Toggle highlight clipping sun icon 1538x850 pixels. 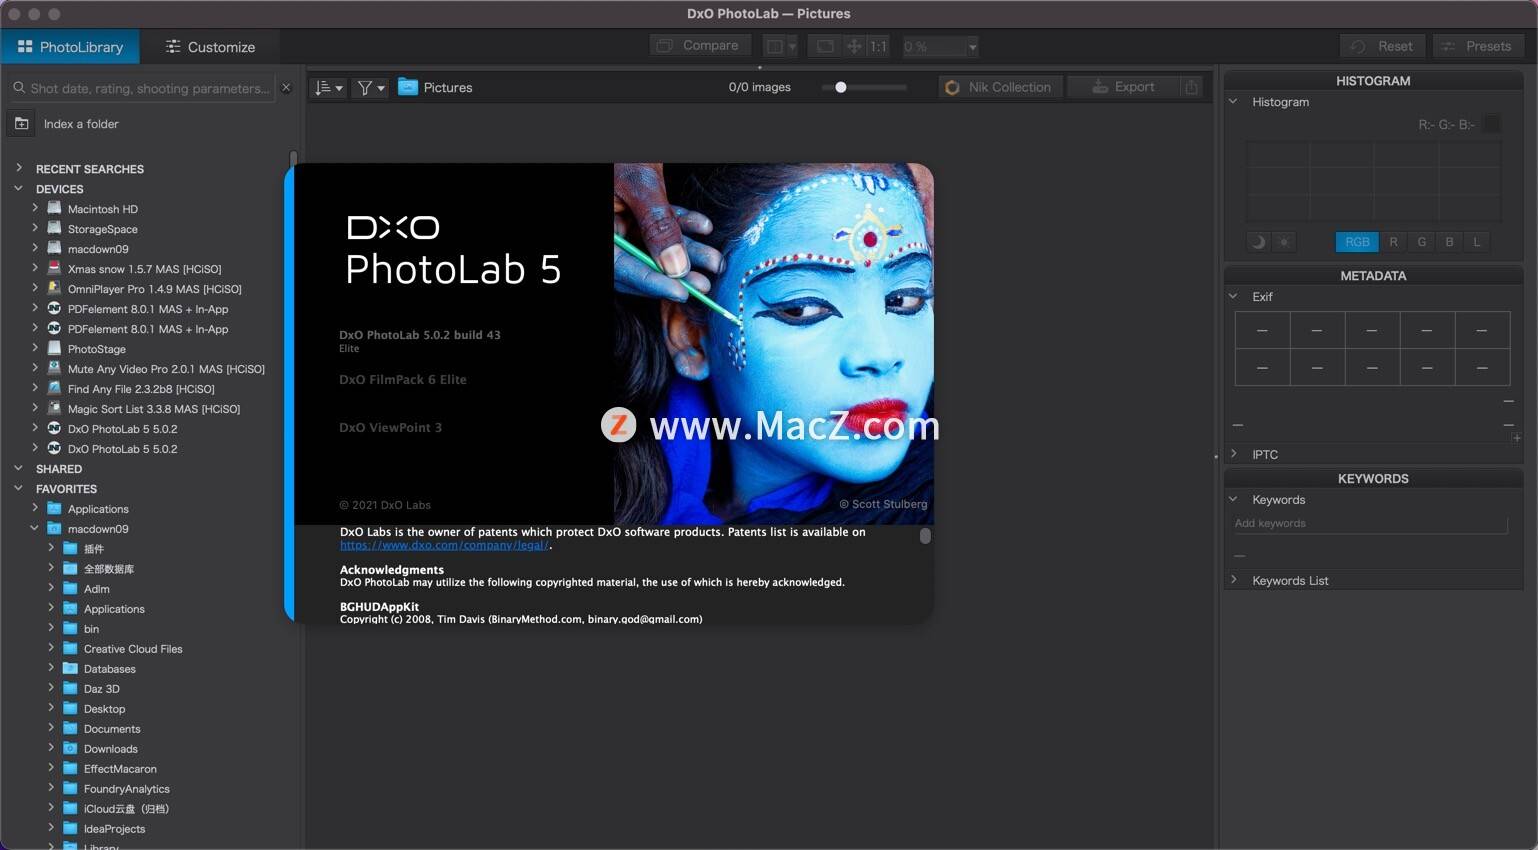click(x=1284, y=241)
